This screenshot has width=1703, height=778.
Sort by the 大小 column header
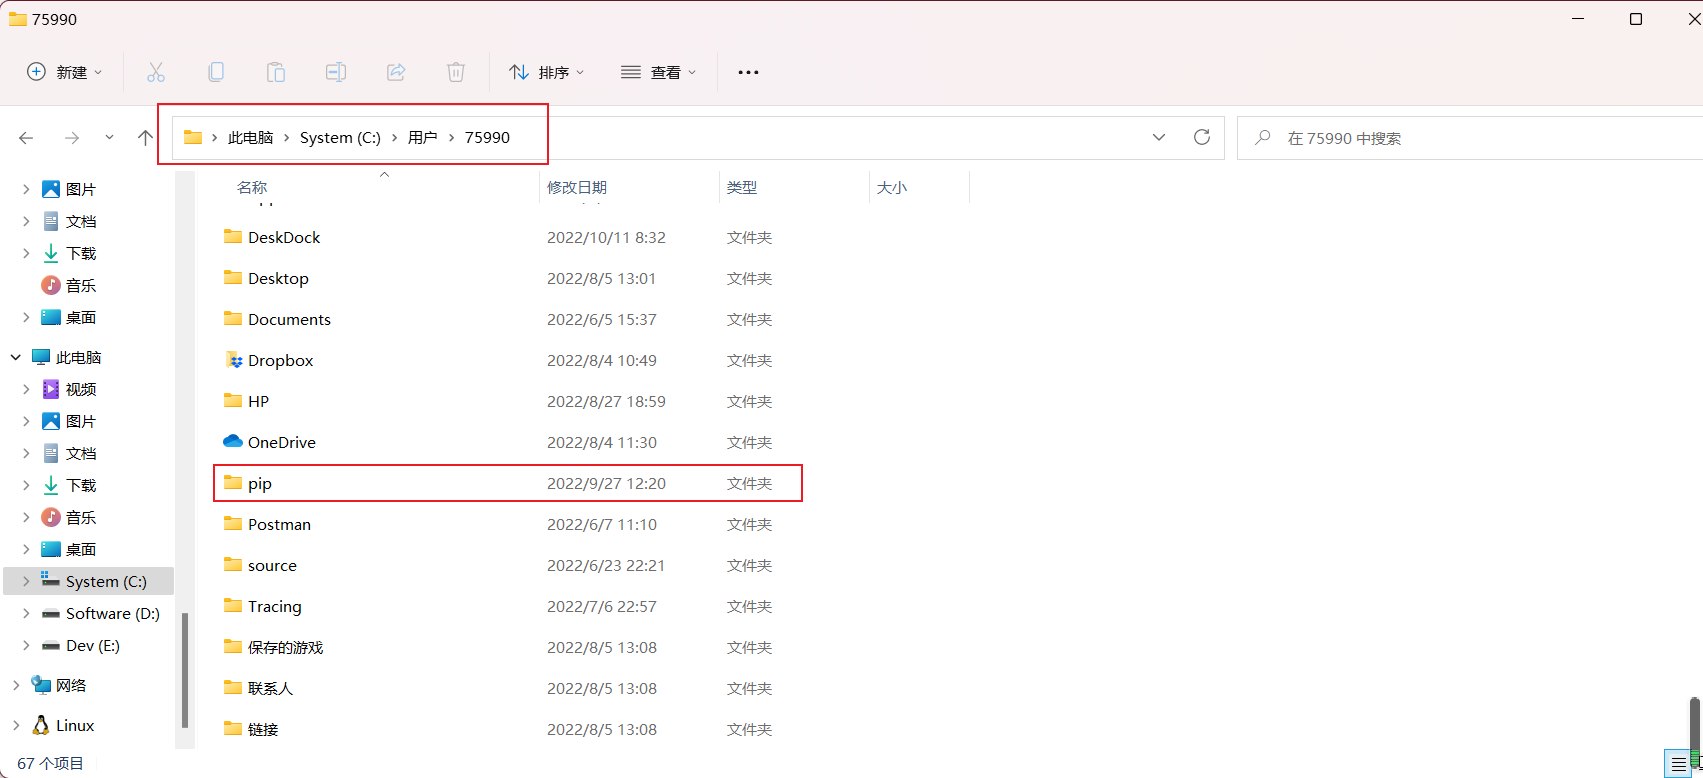(892, 187)
